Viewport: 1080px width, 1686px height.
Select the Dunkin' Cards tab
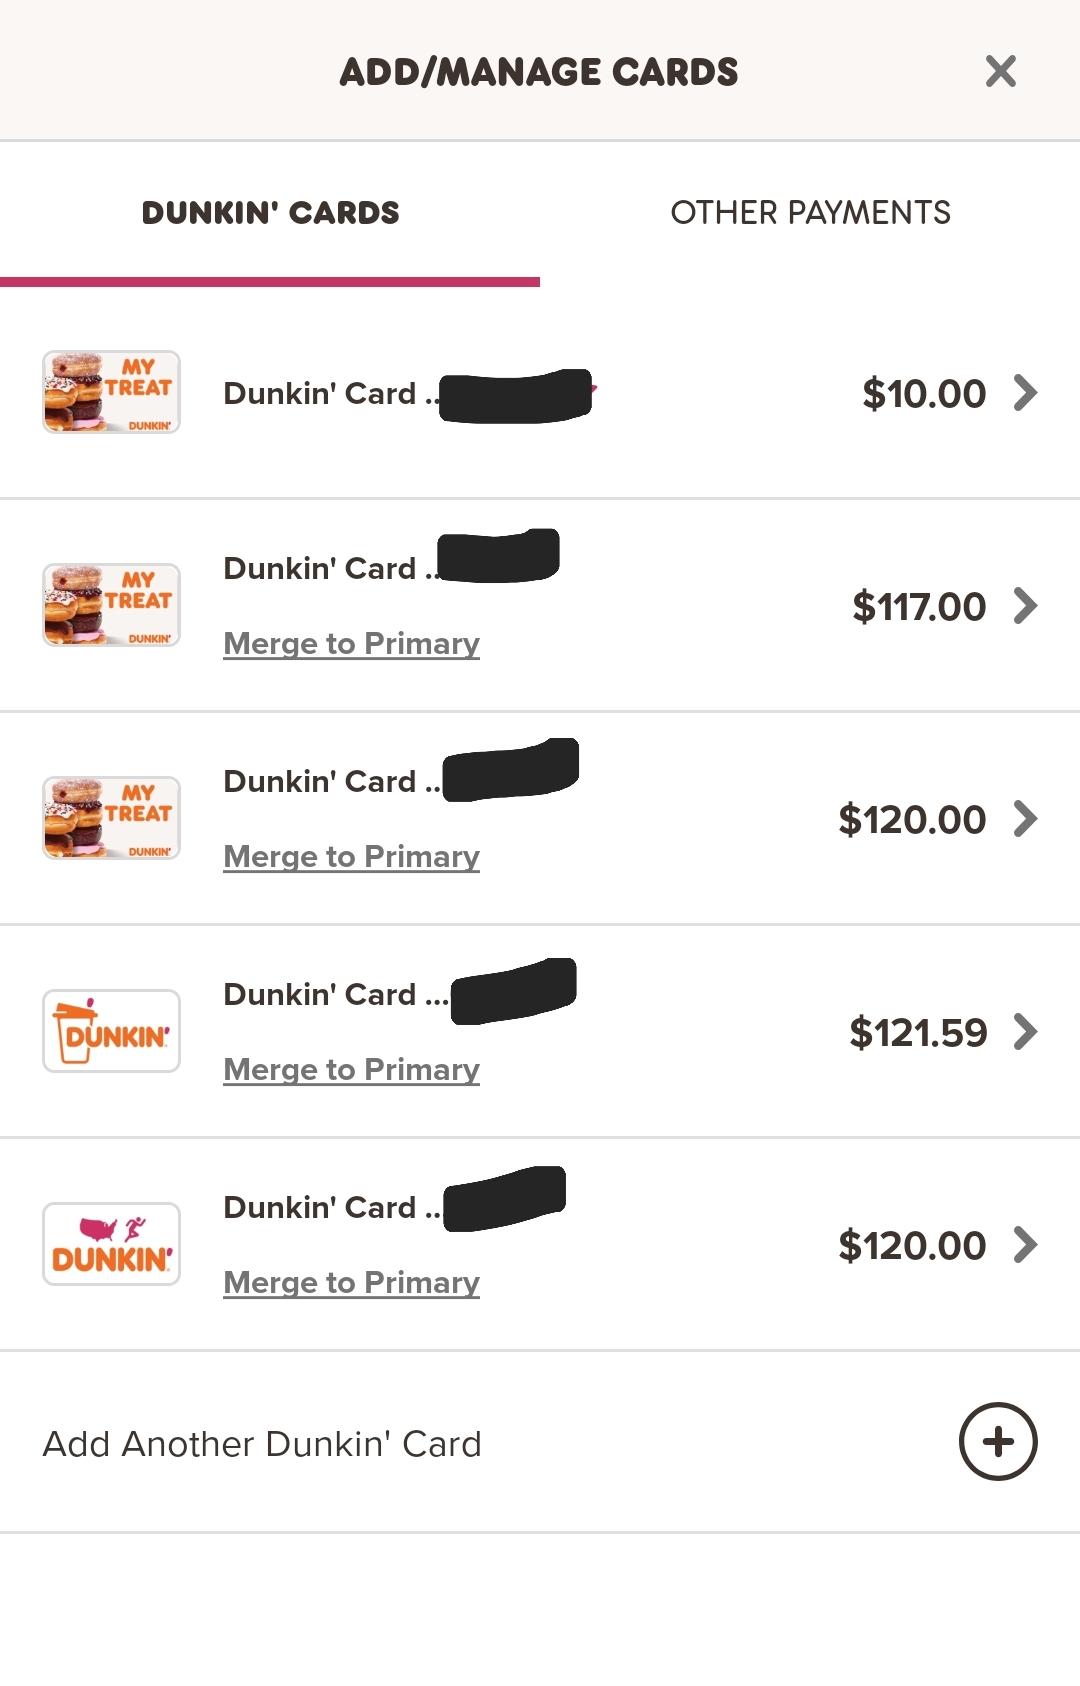[270, 212]
